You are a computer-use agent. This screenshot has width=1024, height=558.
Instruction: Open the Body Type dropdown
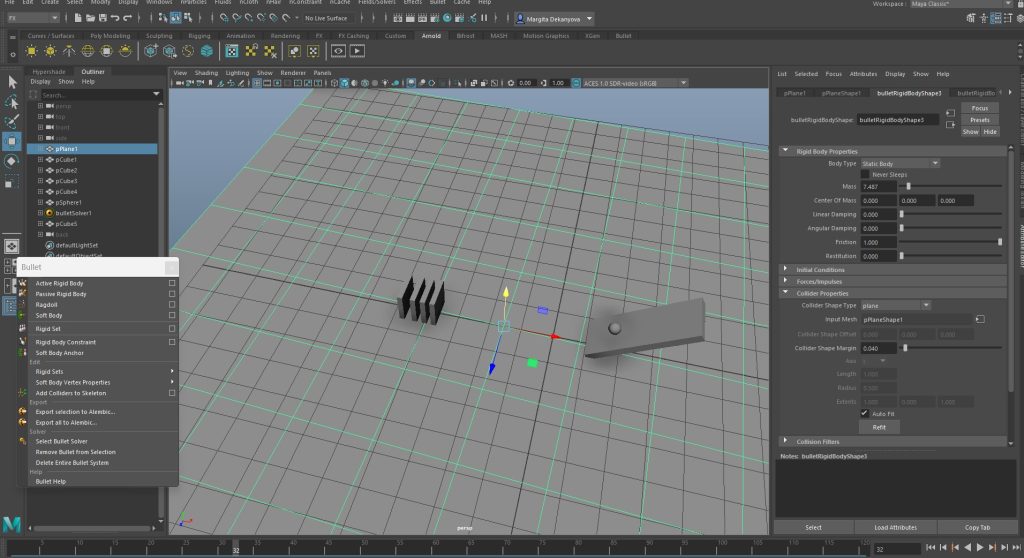pyautogui.click(x=900, y=163)
